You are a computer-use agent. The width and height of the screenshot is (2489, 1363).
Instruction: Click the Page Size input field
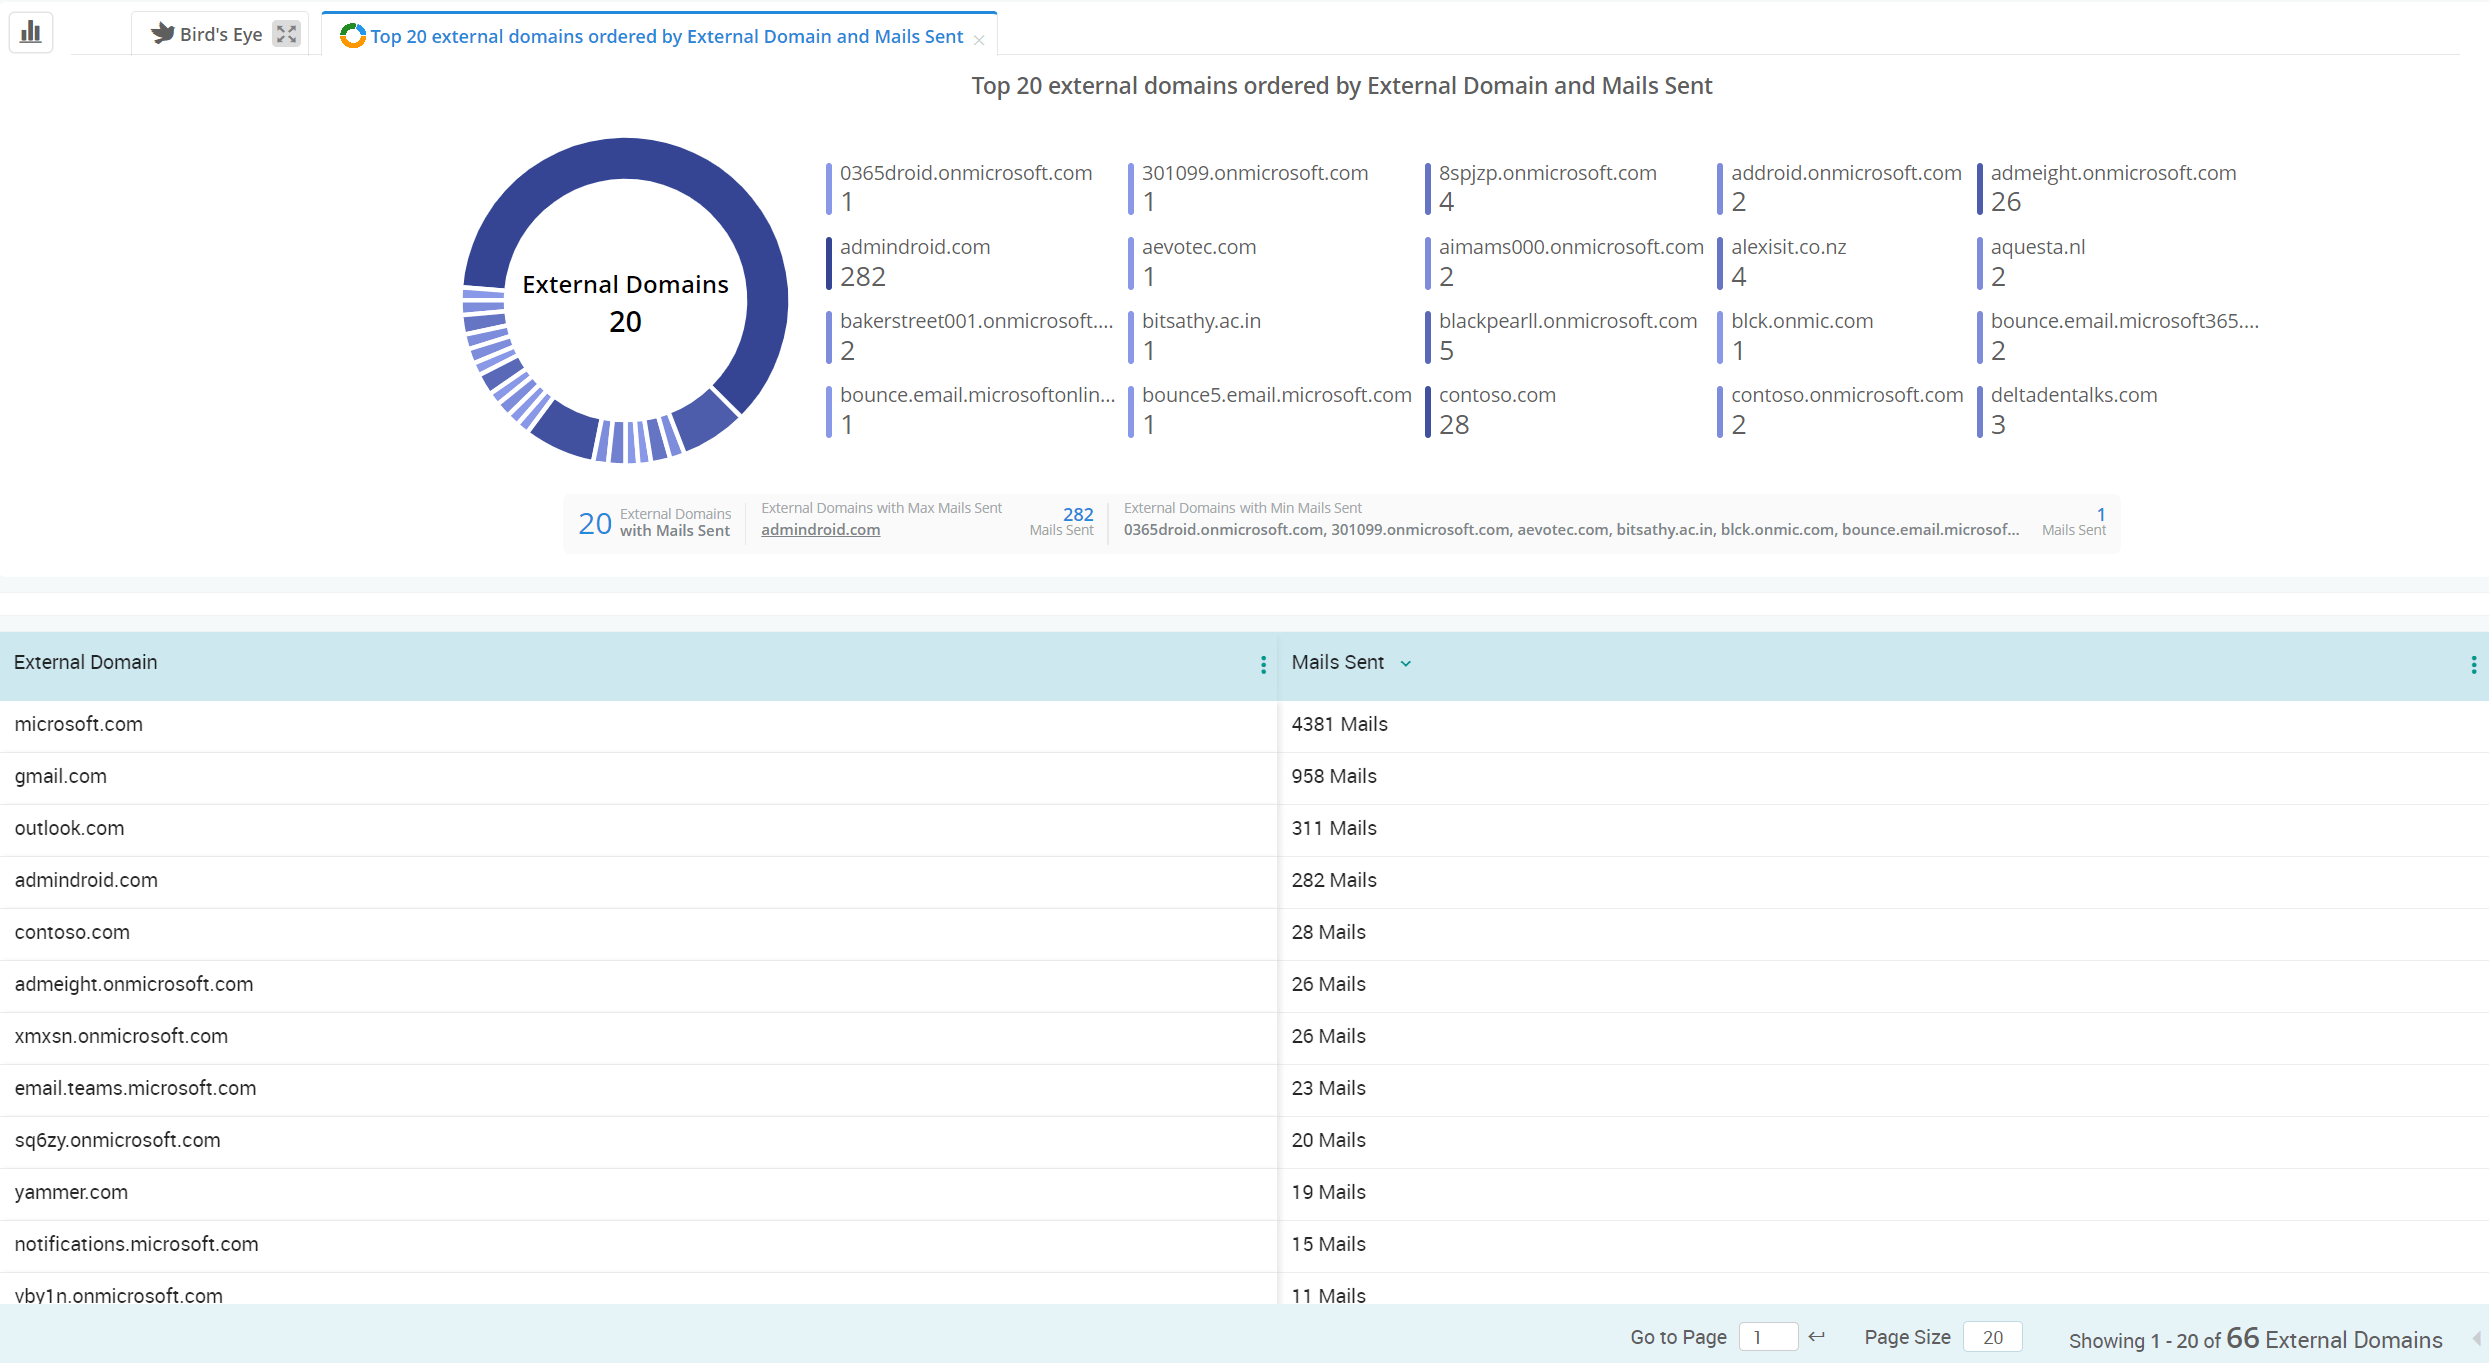pyautogui.click(x=1991, y=1336)
